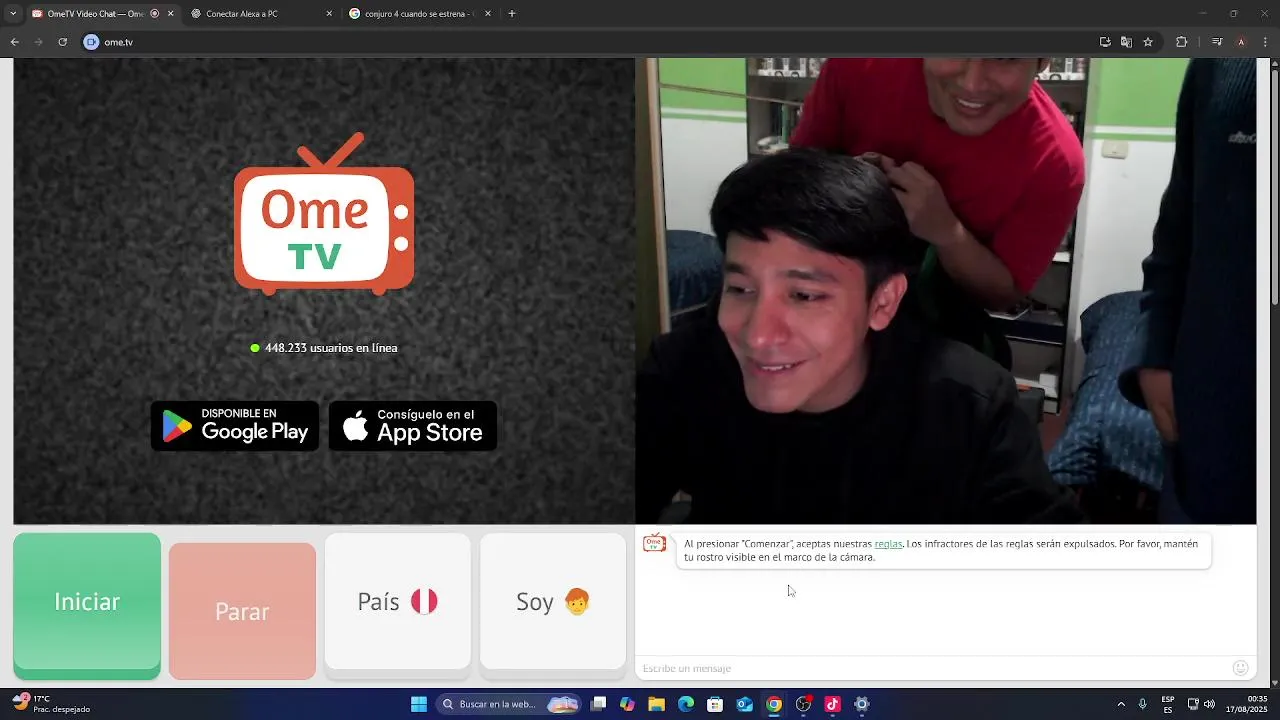
Task: Open the Windows Start menu
Action: [419, 704]
